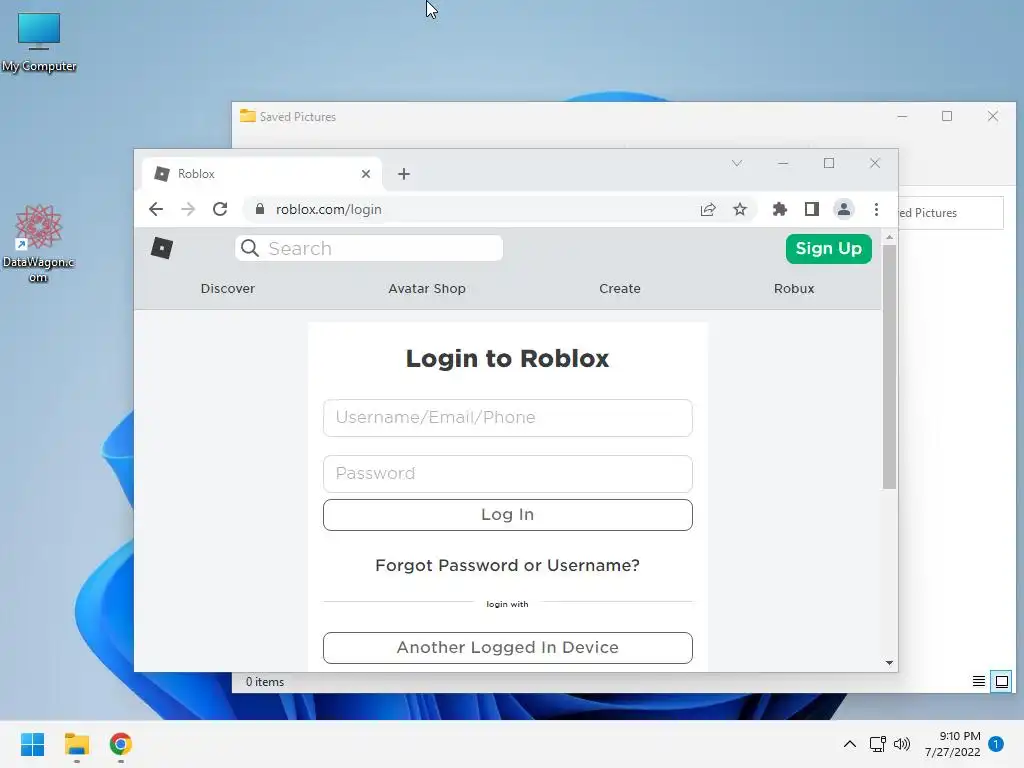Image resolution: width=1024 pixels, height=768 pixels.
Task: Minimize the Chrome window
Action: click(783, 163)
